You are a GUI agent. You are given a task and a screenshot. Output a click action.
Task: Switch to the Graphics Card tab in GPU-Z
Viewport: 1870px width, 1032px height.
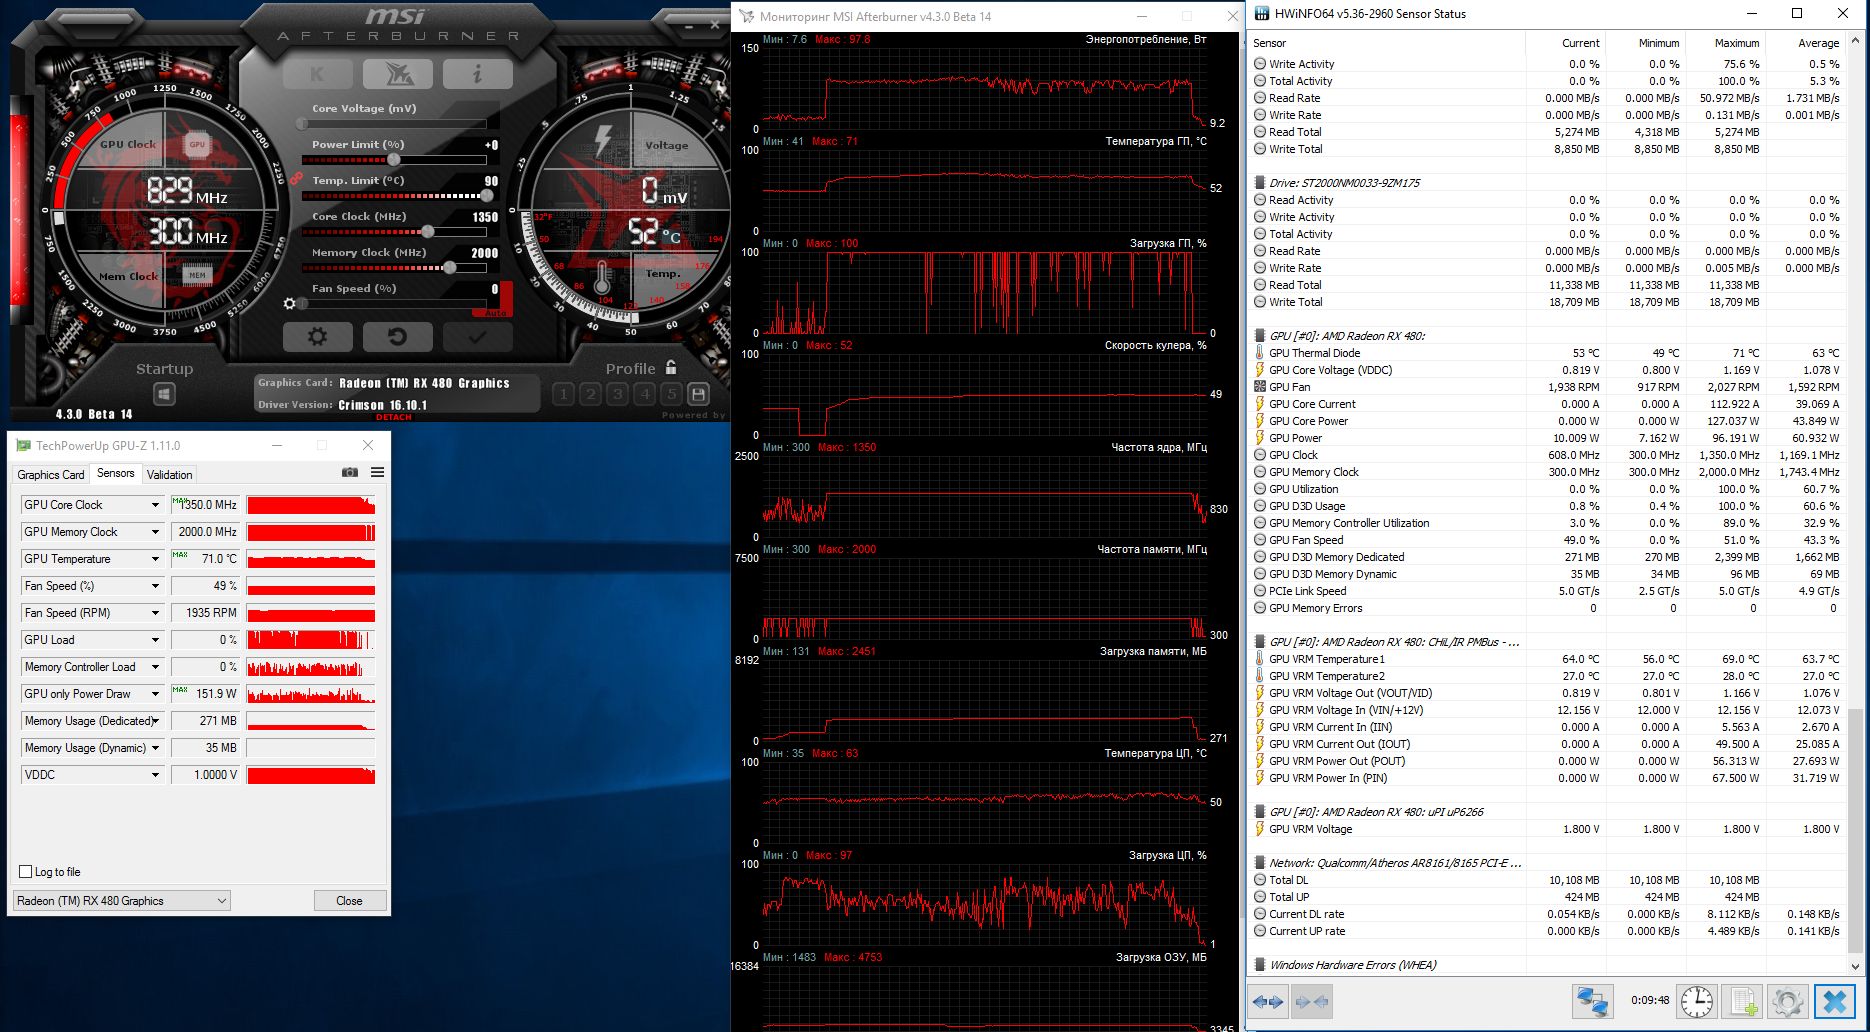point(51,475)
